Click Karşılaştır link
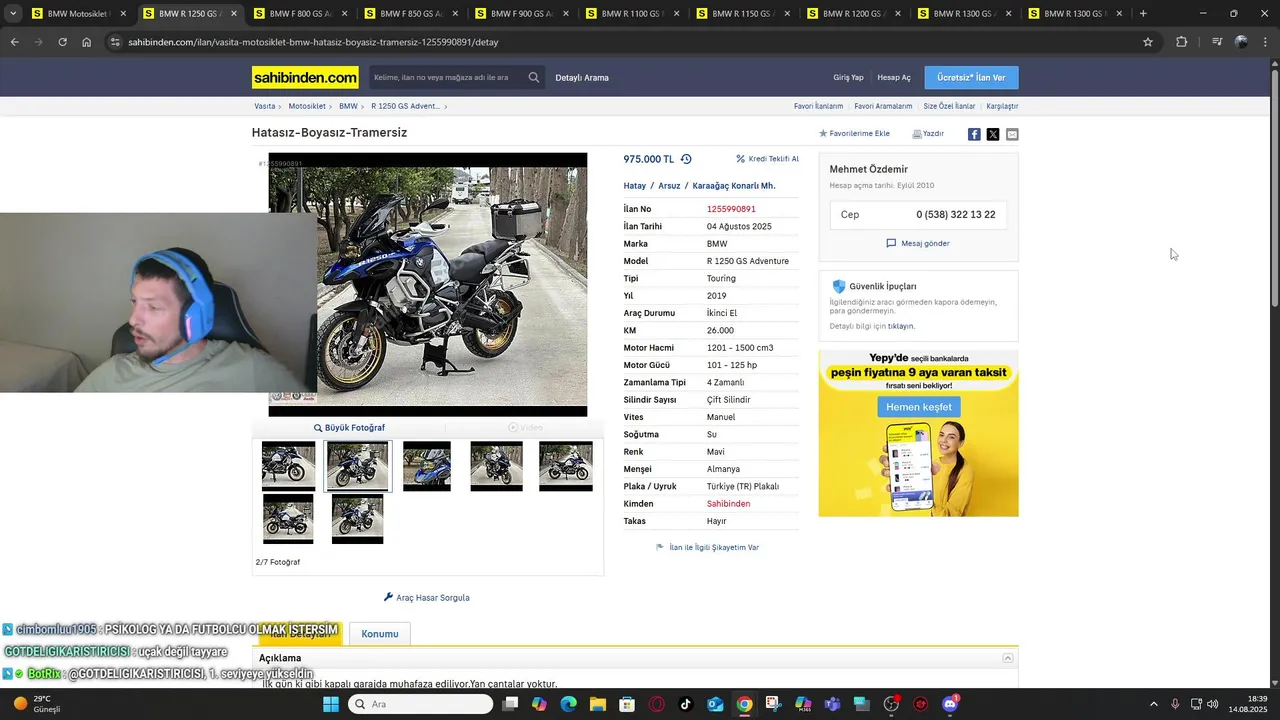The height and width of the screenshot is (720, 1280). point(1002,106)
